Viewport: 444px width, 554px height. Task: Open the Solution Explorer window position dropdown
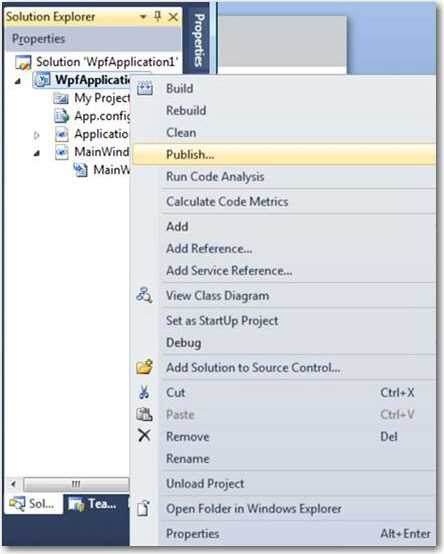(143, 17)
